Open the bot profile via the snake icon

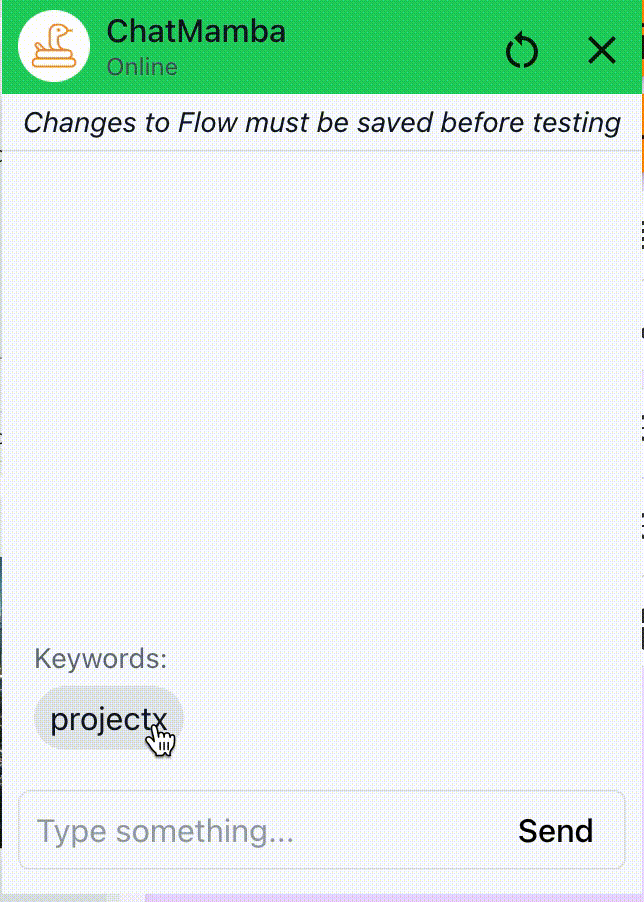tap(54, 46)
